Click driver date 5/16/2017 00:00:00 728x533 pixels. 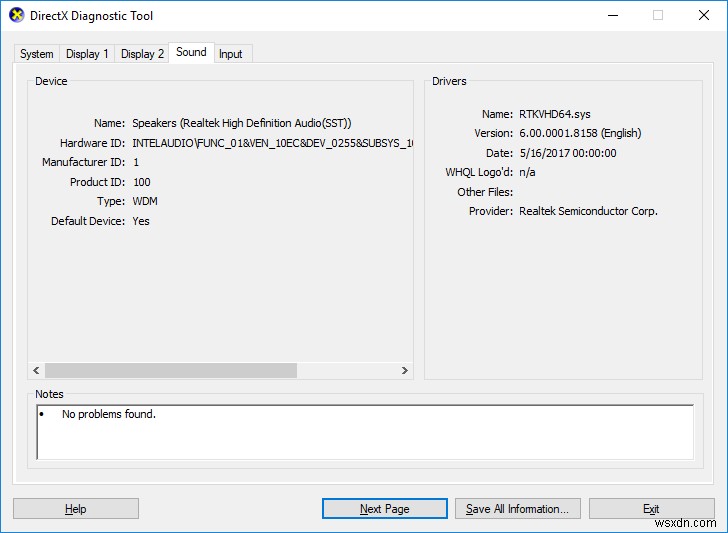point(568,153)
